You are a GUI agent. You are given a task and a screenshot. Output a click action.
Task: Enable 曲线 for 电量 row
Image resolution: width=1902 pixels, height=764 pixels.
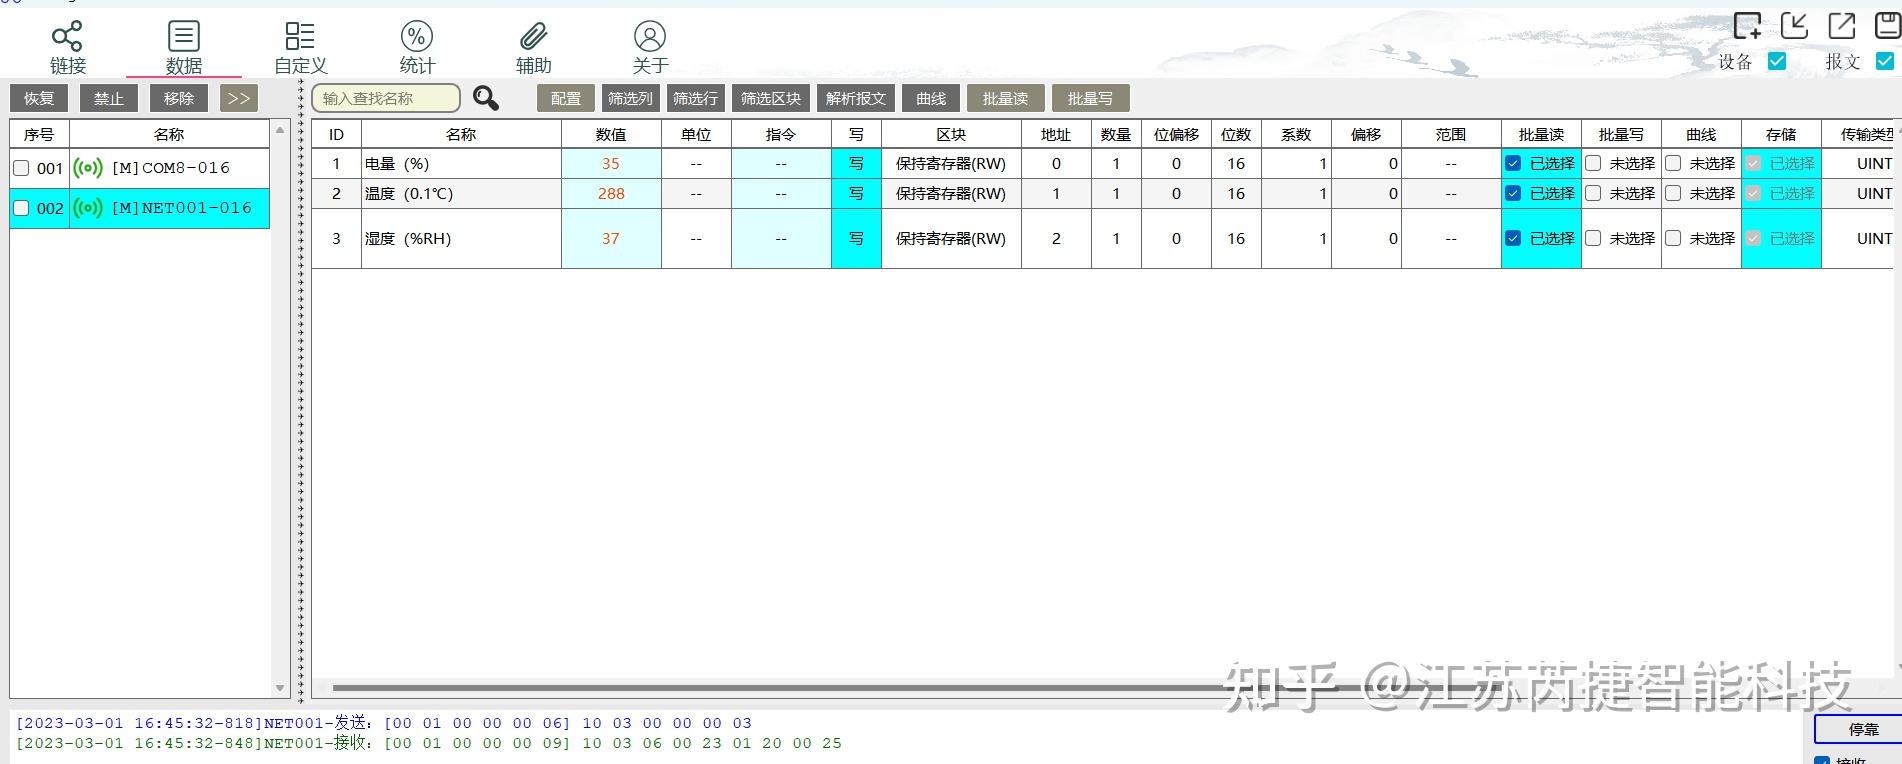click(x=1673, y=163)
